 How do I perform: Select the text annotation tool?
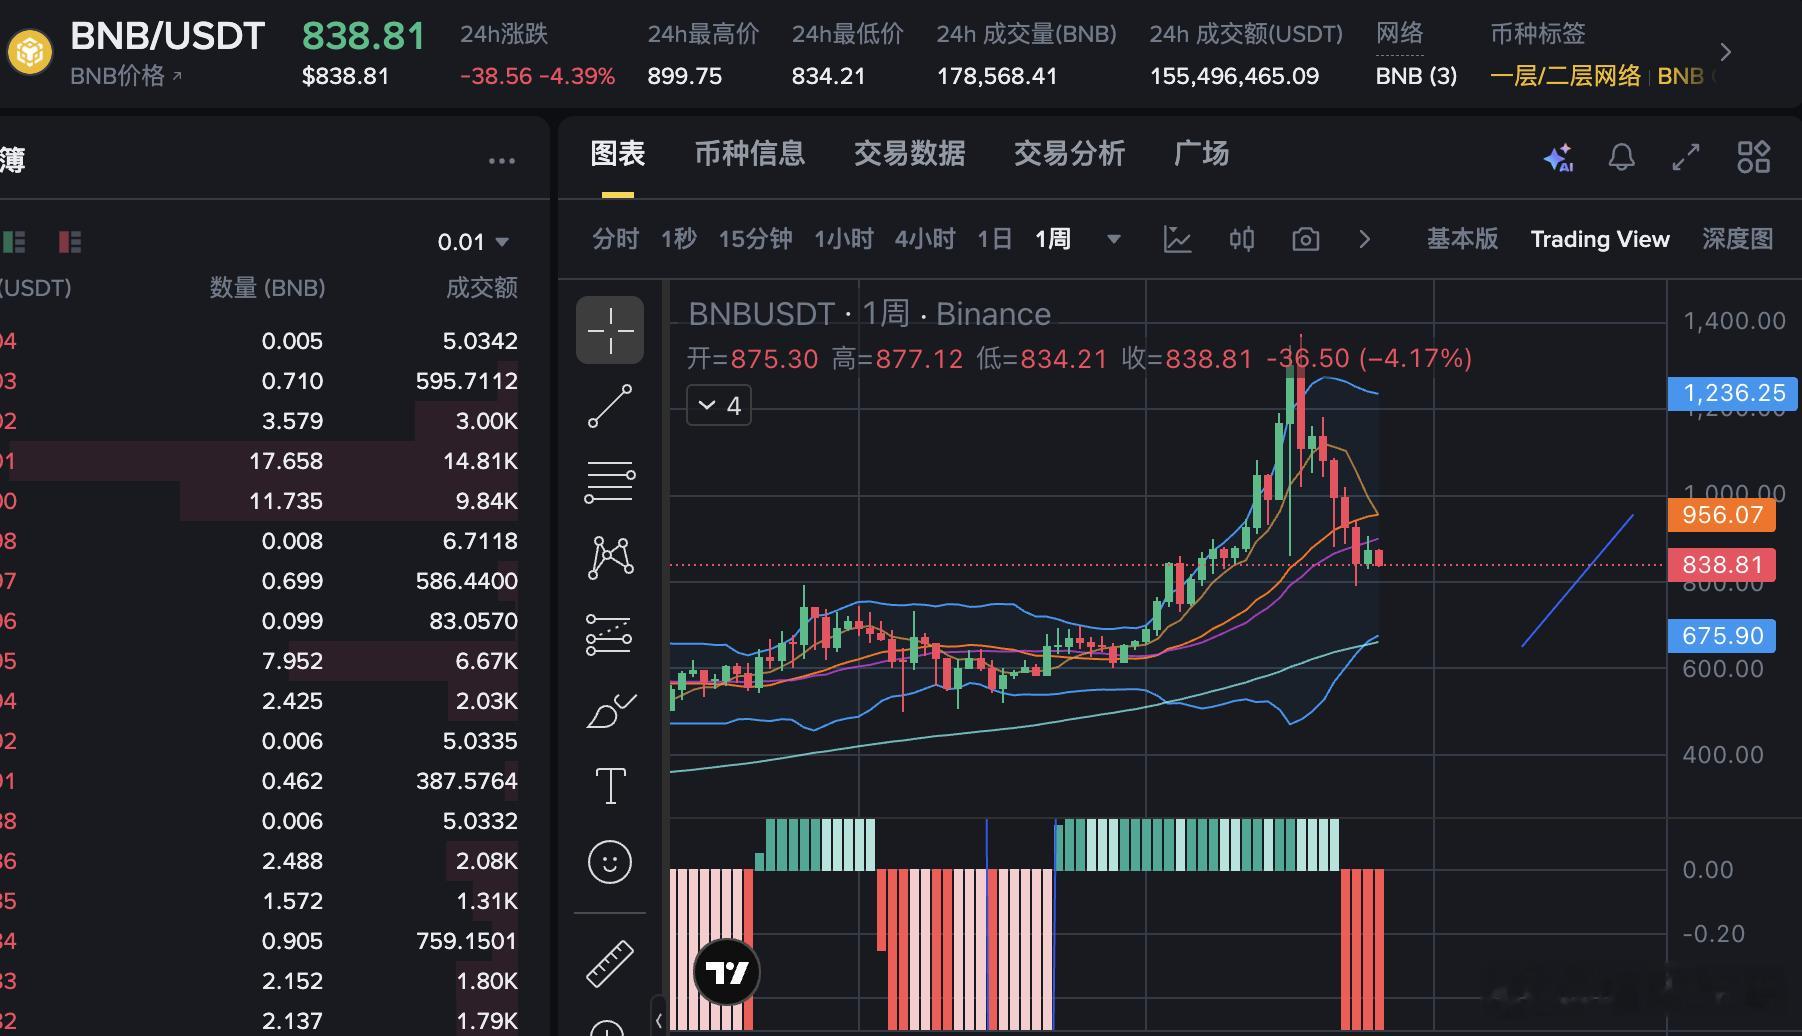click(610, 785)
